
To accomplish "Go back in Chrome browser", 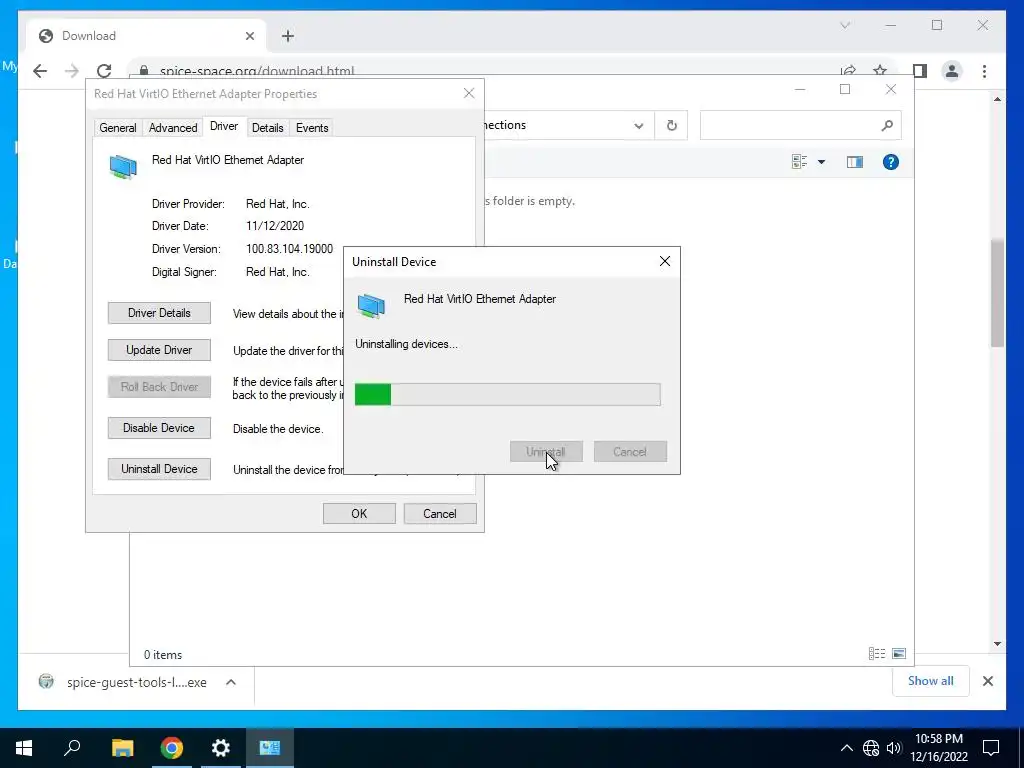I will point(40,71).
